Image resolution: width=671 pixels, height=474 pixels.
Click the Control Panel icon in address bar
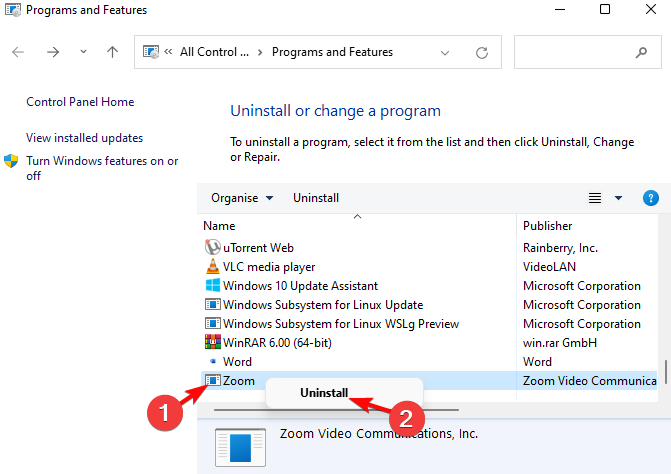click(x=151, y=52)
